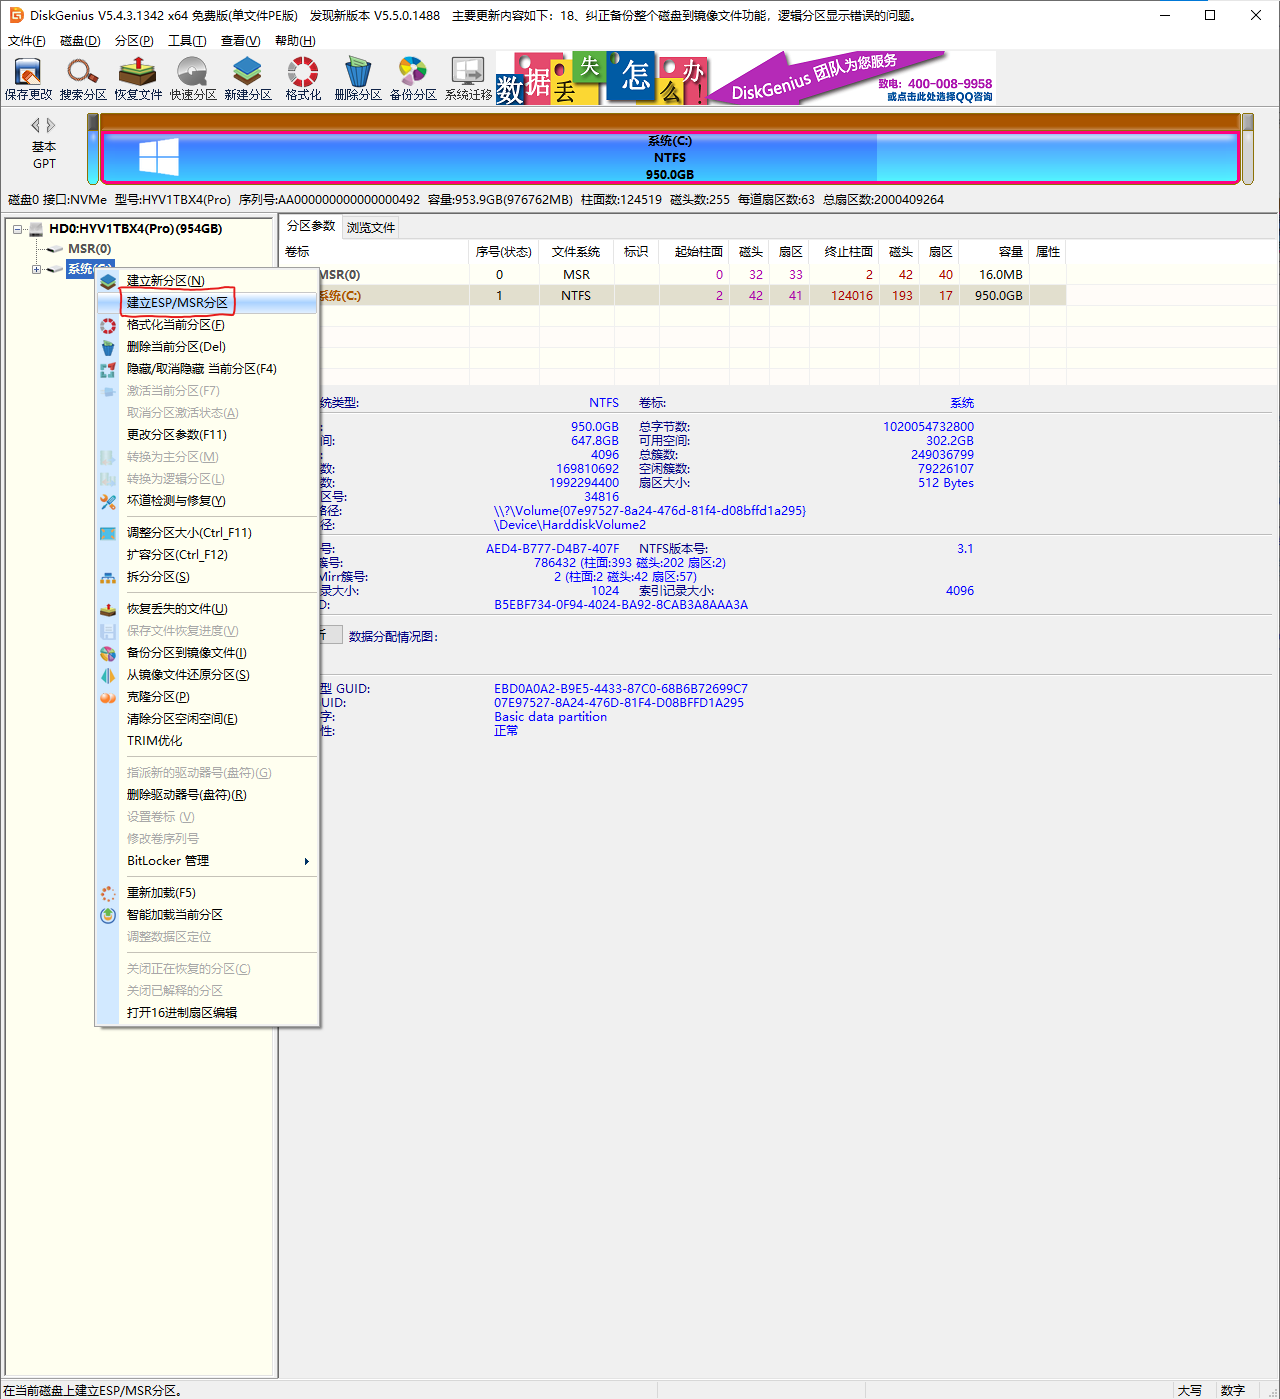Choose 调整分区大小(Ctrl_F11) from context menu

(x=208, y=533)
